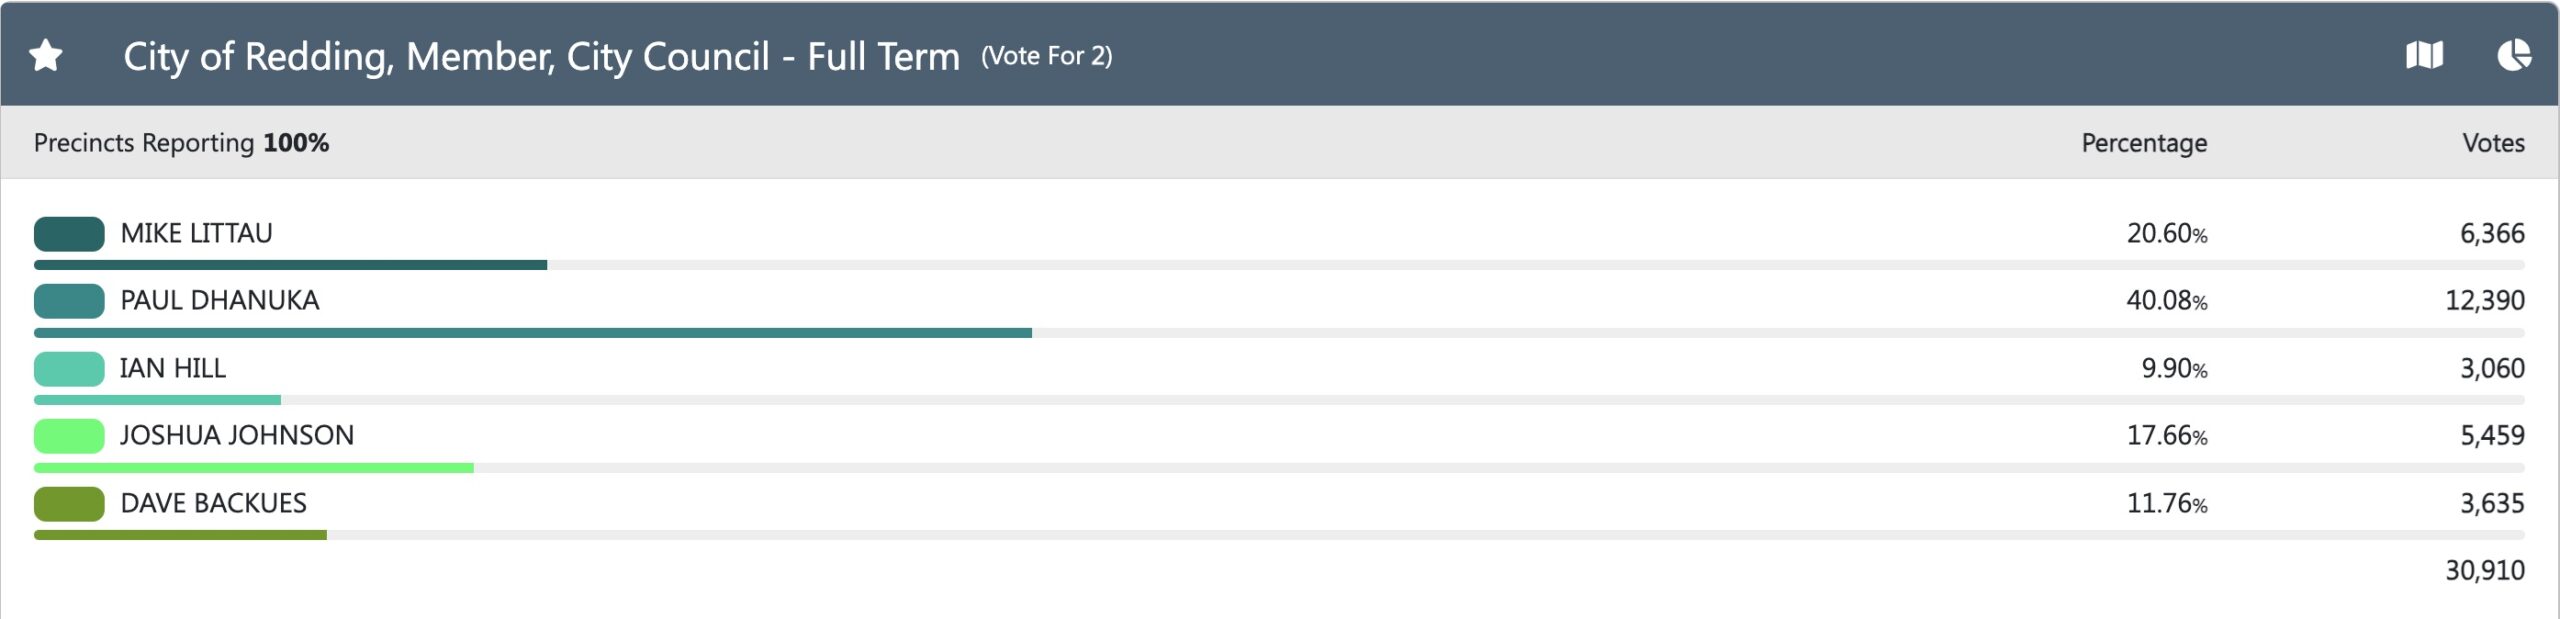Click Dave Backues's olive green swatch

69,504
